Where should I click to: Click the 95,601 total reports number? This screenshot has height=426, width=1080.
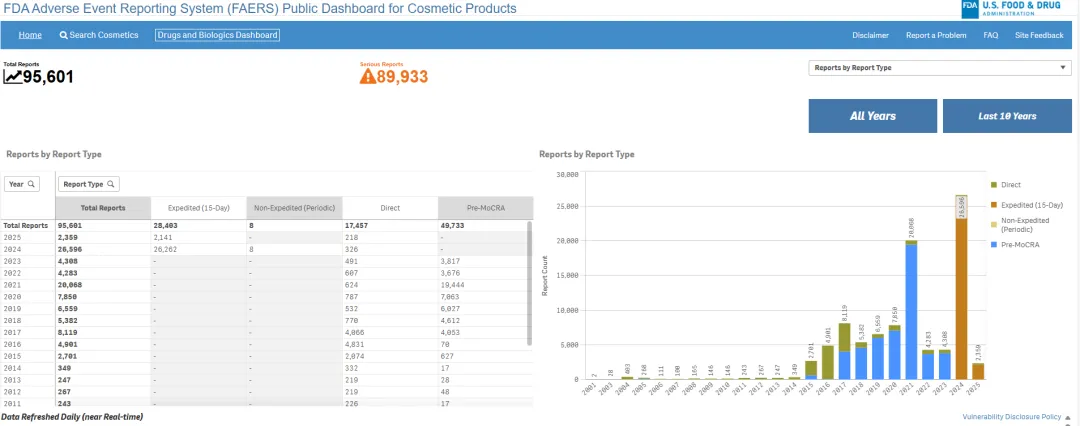tap(48, 77)
